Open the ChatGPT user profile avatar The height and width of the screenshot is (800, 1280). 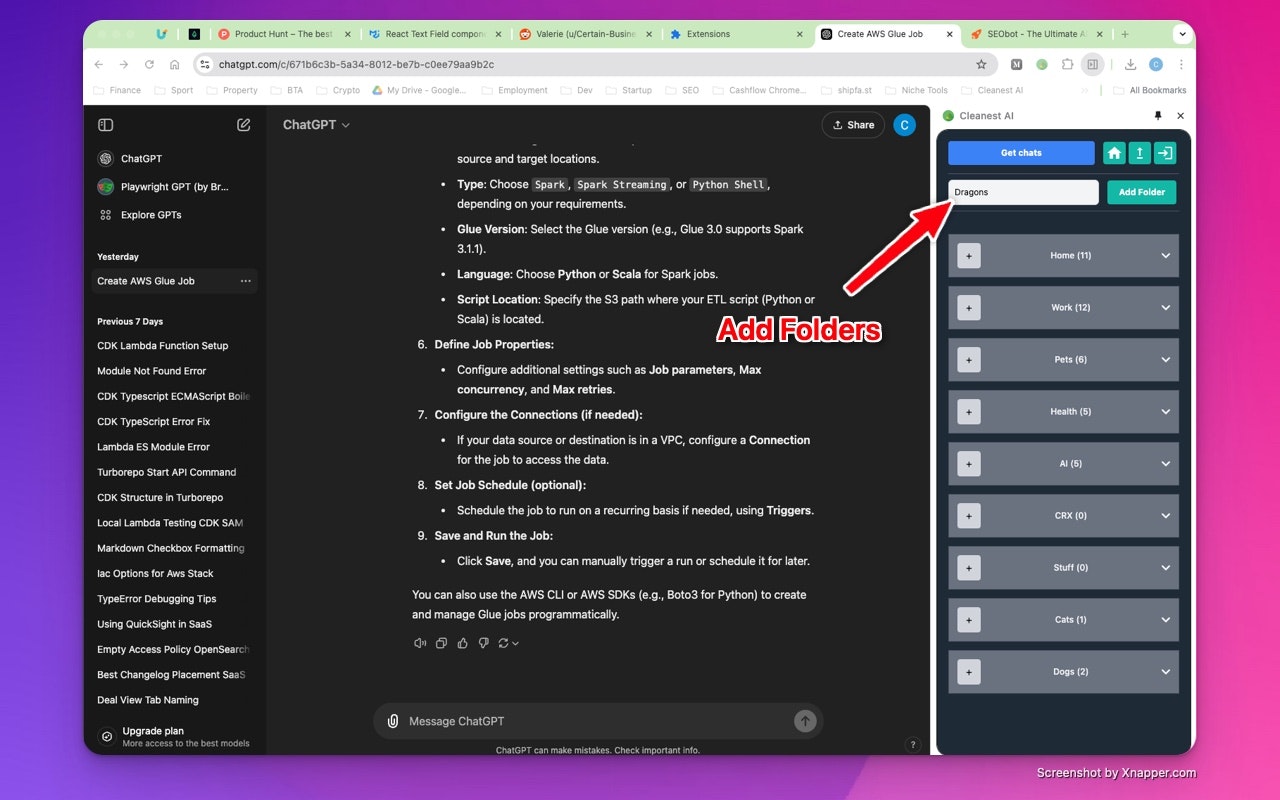tap(904, 125)
